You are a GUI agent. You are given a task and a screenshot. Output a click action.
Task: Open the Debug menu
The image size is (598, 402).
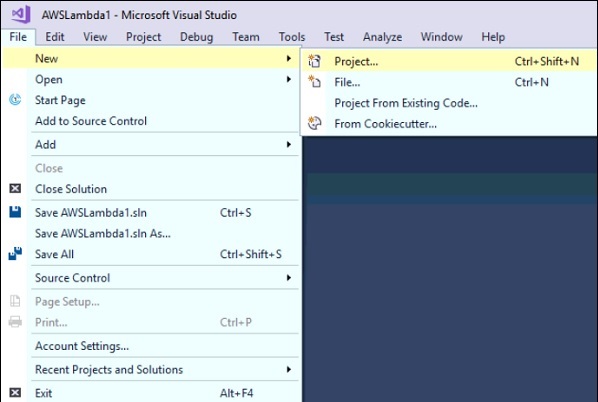coord(196,37)
